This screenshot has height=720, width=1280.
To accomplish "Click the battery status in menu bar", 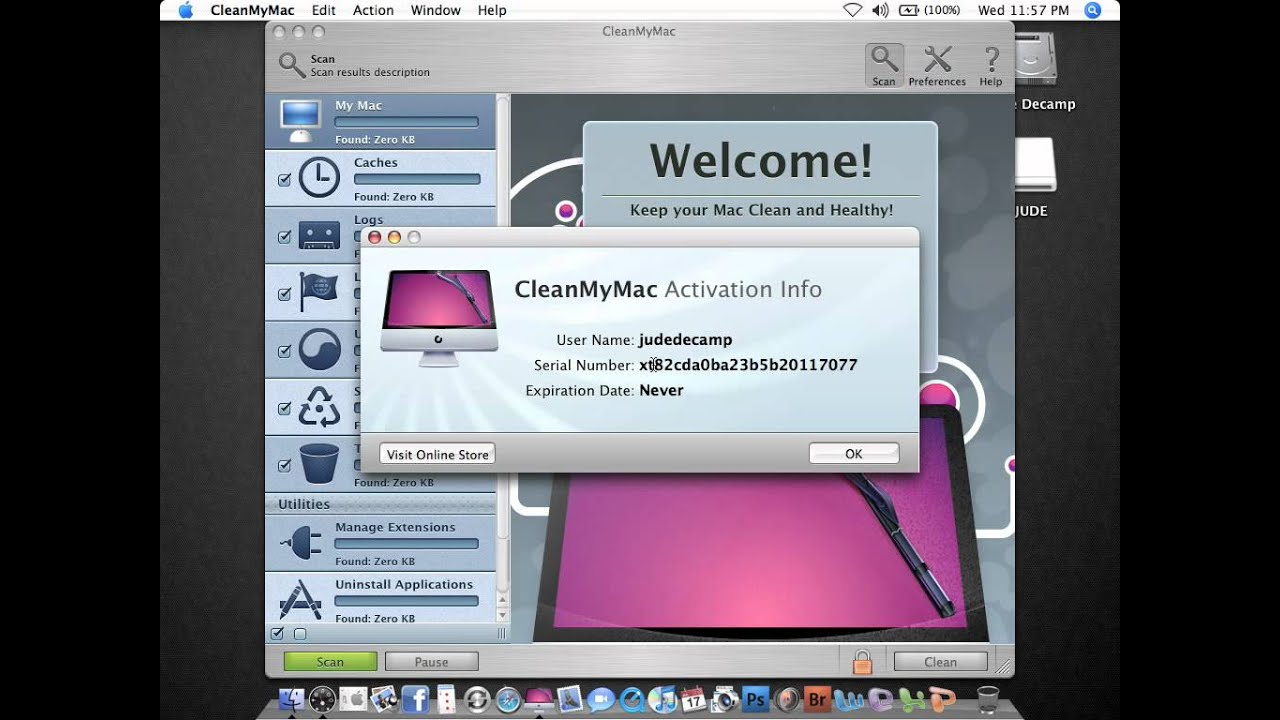I will (x=929, y=10).
